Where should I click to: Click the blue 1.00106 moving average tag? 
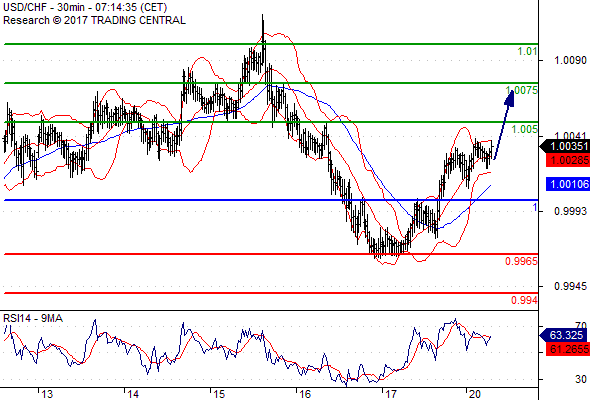point(568,184)
